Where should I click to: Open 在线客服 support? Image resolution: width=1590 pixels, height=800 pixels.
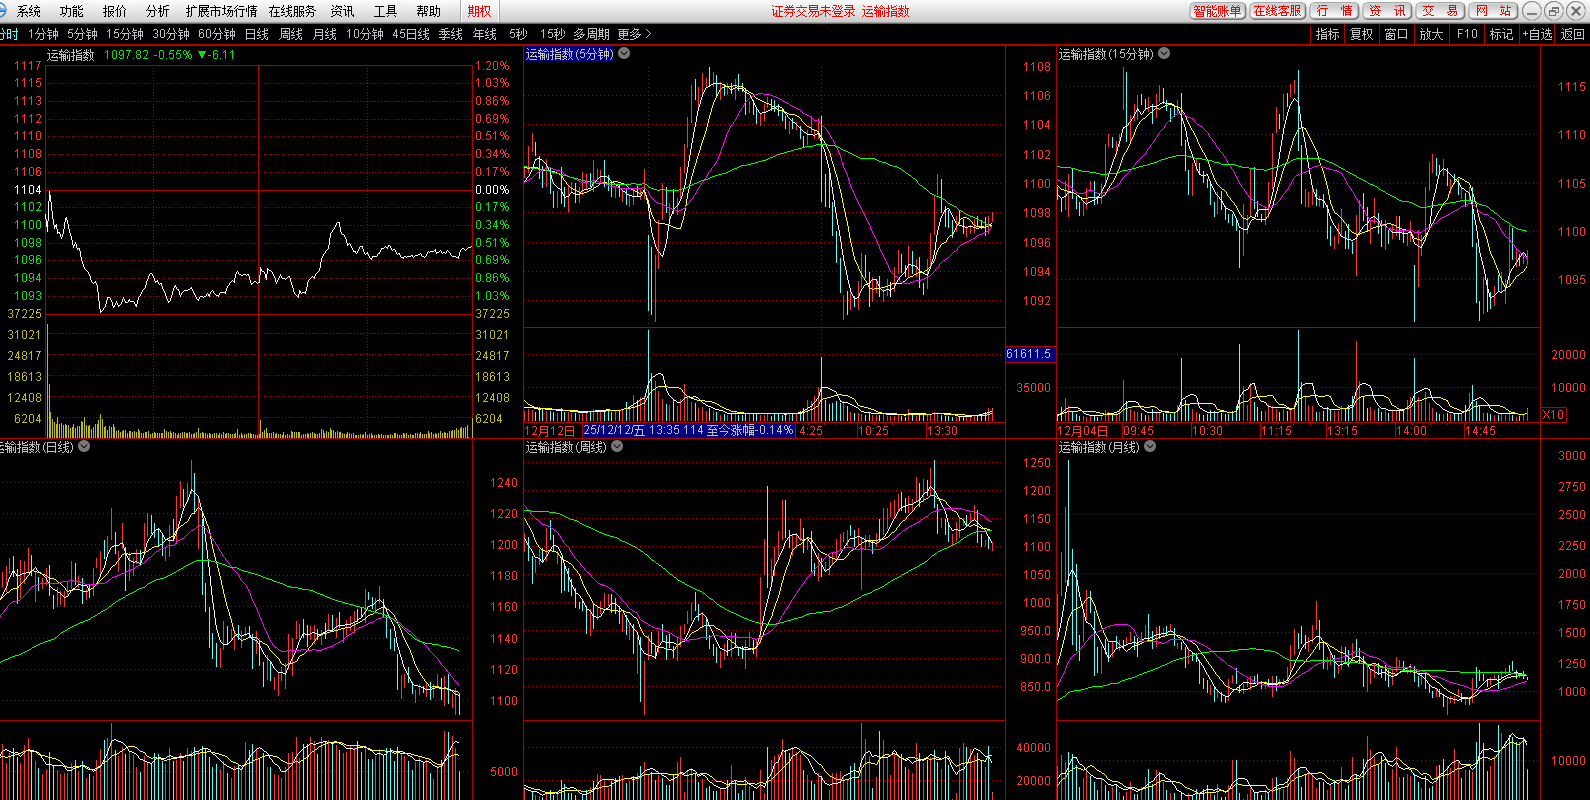1277,11
